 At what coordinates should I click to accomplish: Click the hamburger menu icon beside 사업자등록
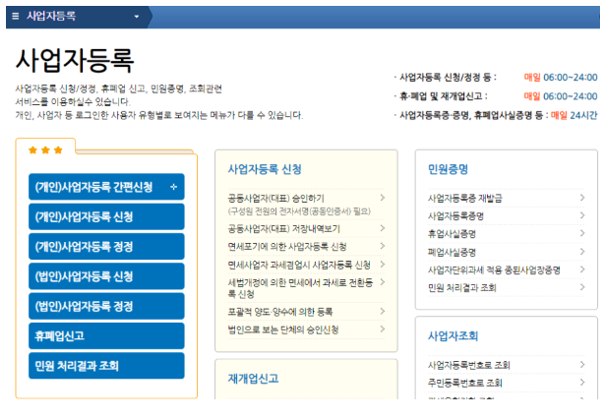point(15,16)
